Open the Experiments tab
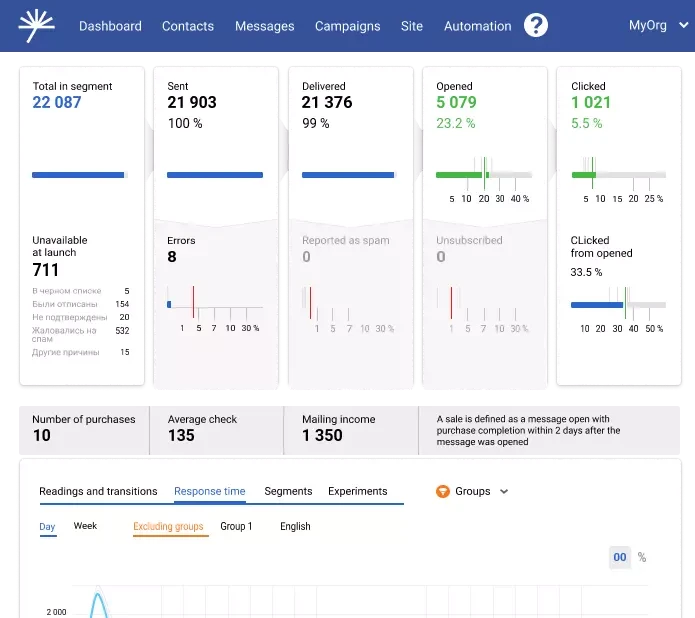Viewport: 695px width, 618px height. (x=357, y=491)
